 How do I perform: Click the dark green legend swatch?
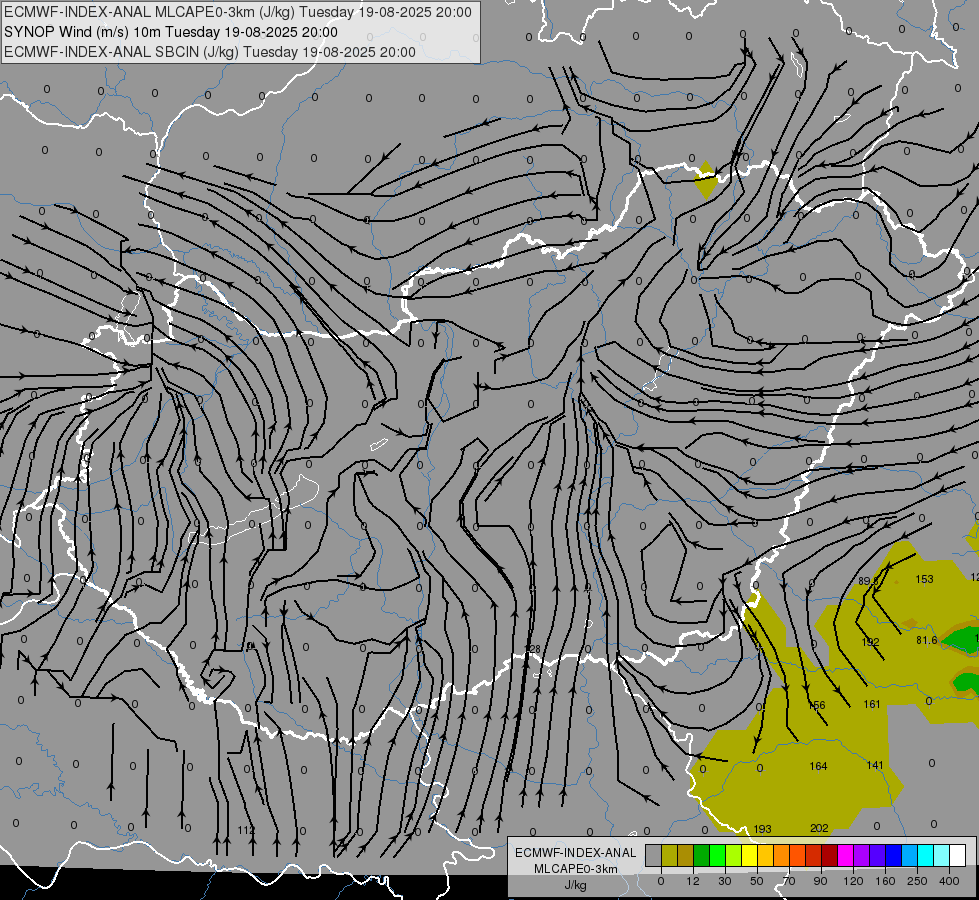(x=702, y=856)
